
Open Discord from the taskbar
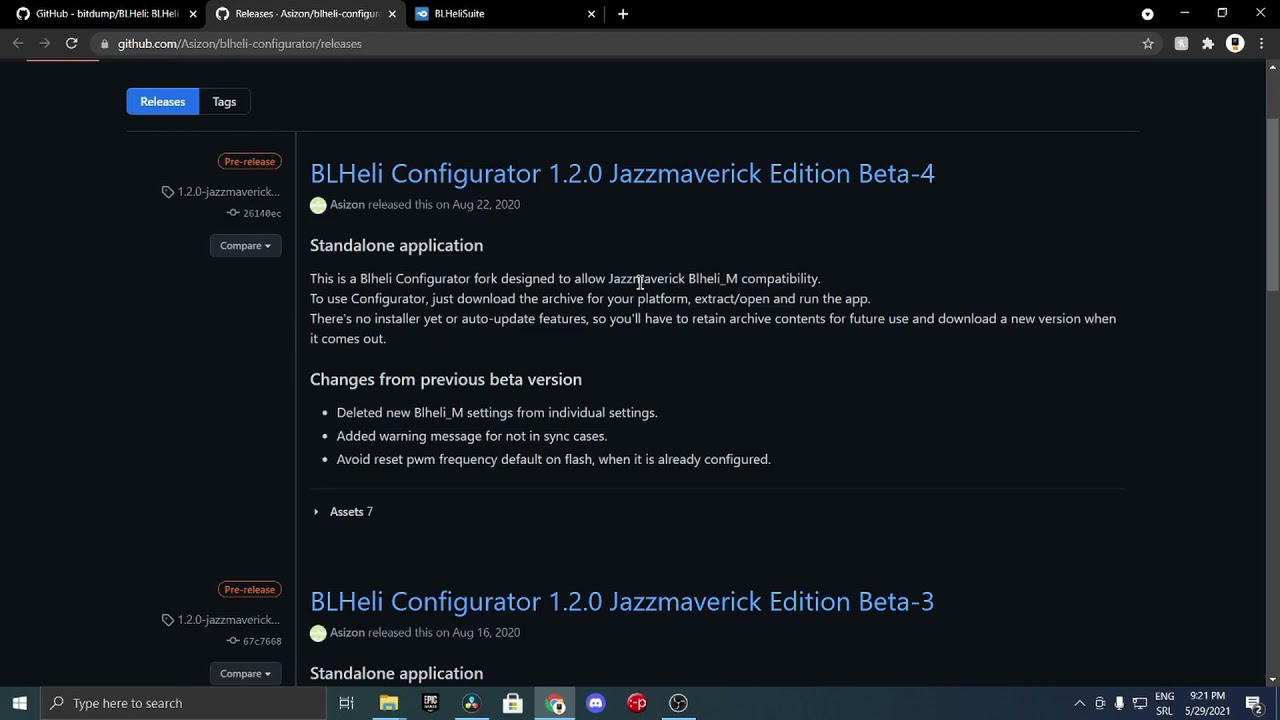595,703
